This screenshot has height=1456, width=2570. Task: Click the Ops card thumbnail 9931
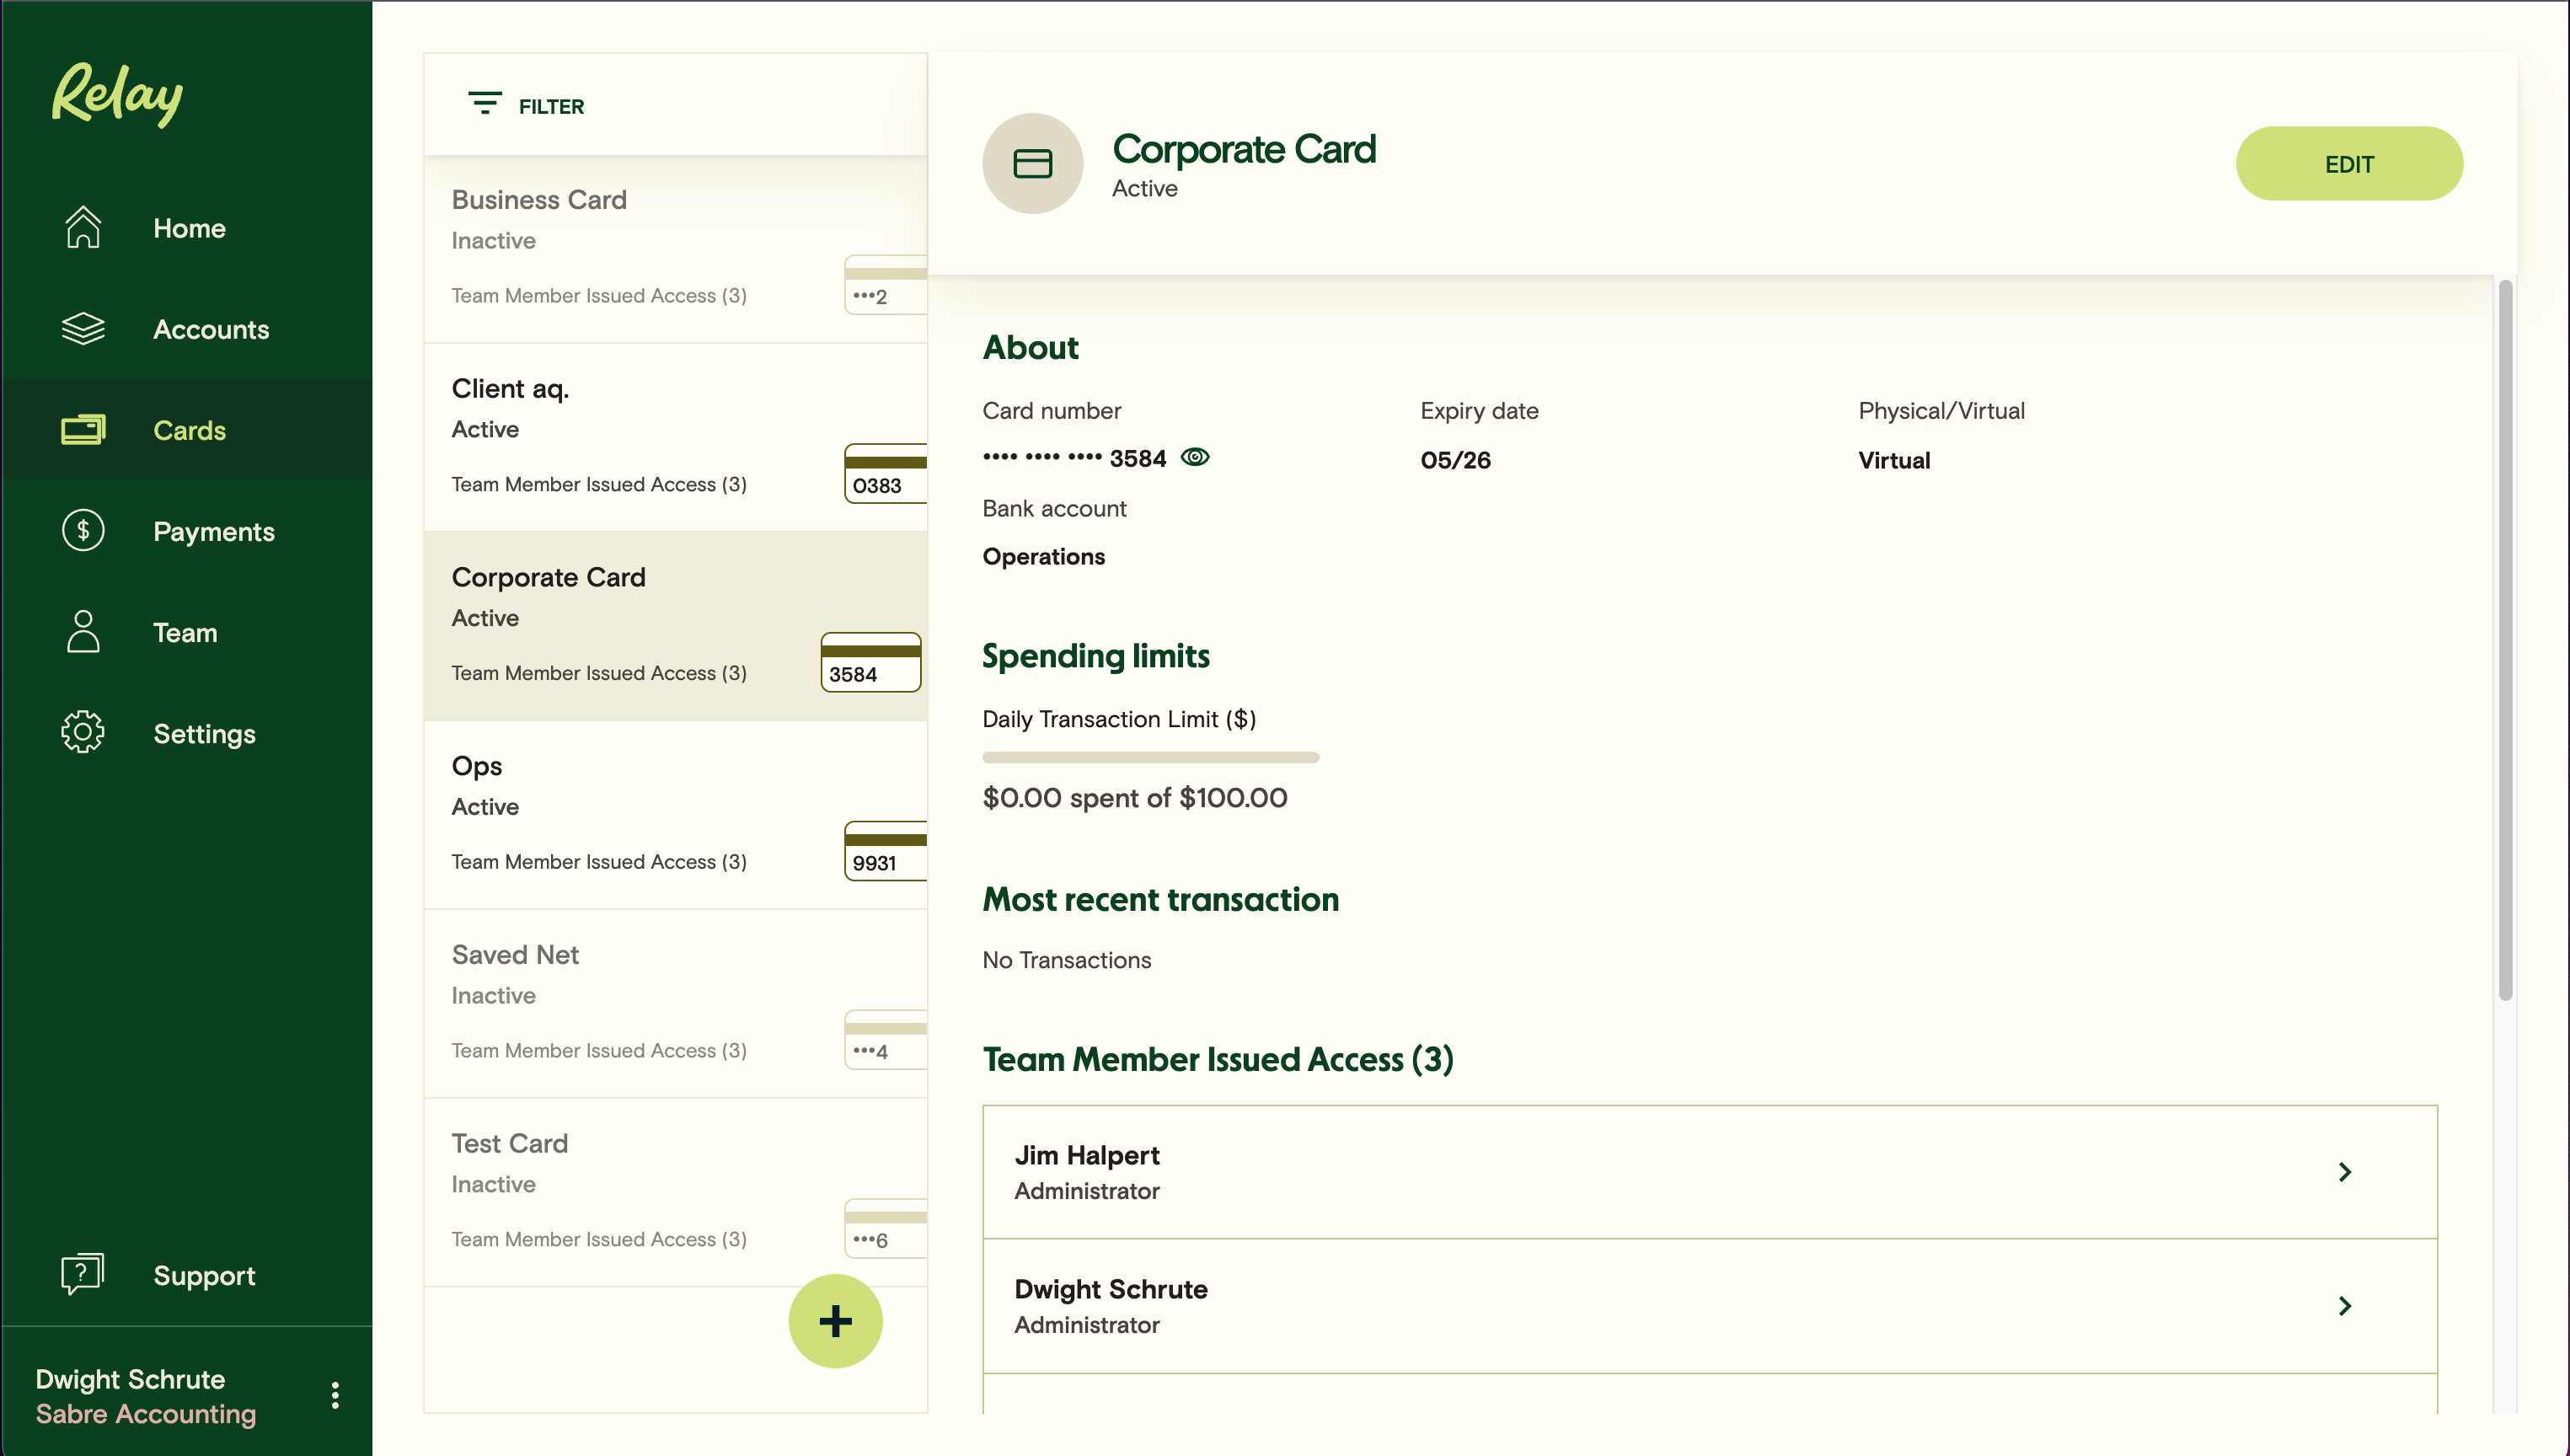click(886, 851)
